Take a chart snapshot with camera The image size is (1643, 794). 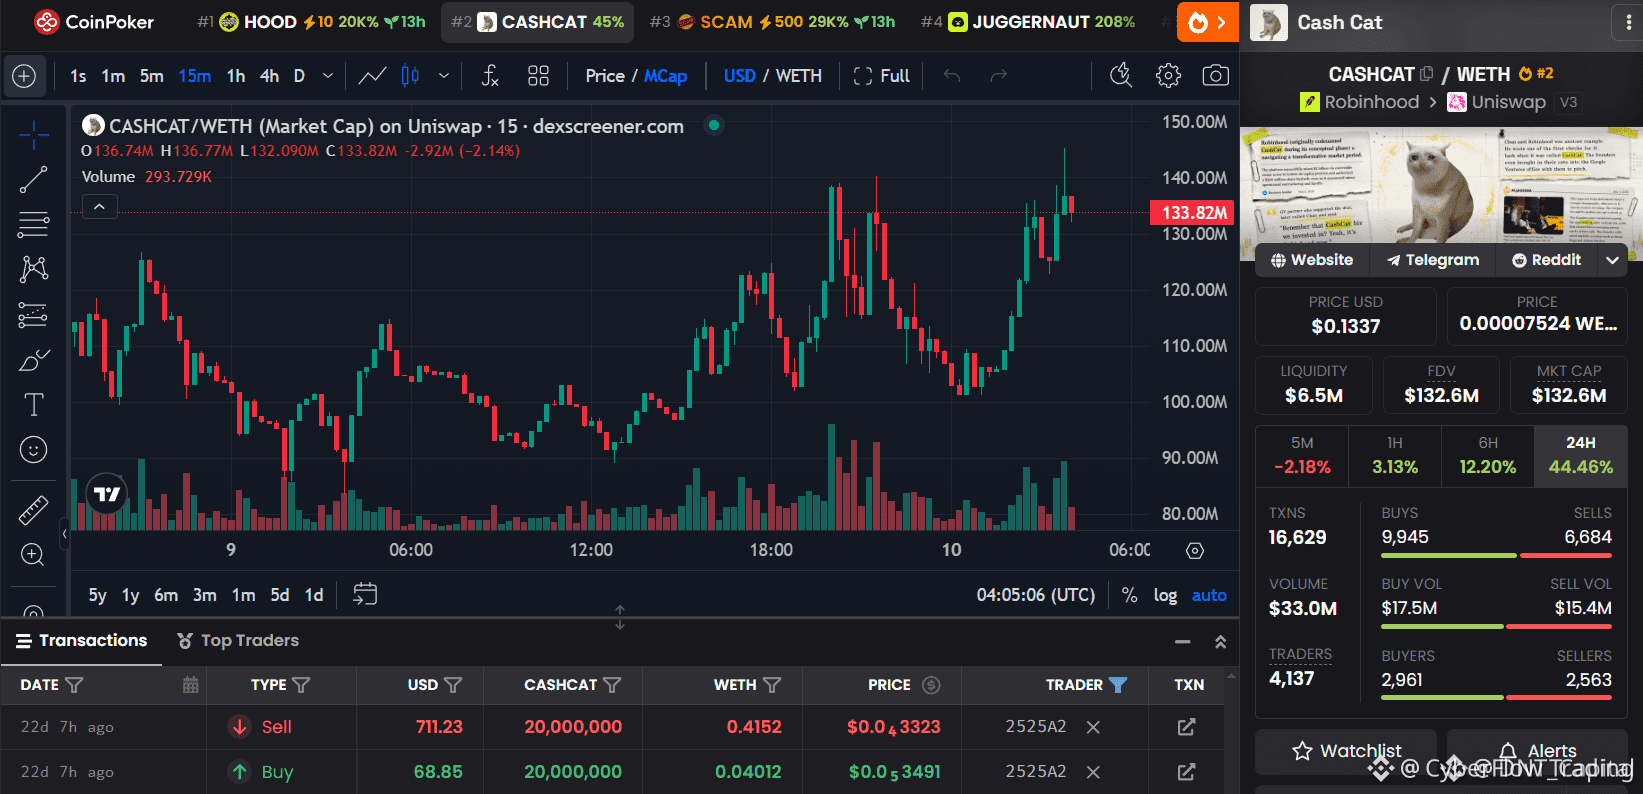pyautogui.click(x=1215, y=76)
